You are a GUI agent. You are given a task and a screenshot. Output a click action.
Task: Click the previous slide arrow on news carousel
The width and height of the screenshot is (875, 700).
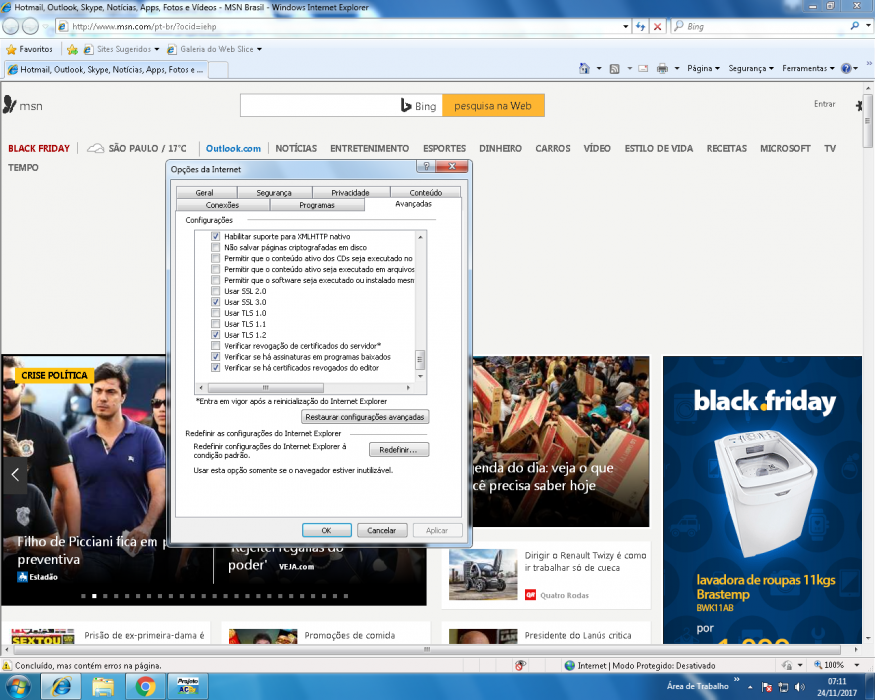pos(15,475)
